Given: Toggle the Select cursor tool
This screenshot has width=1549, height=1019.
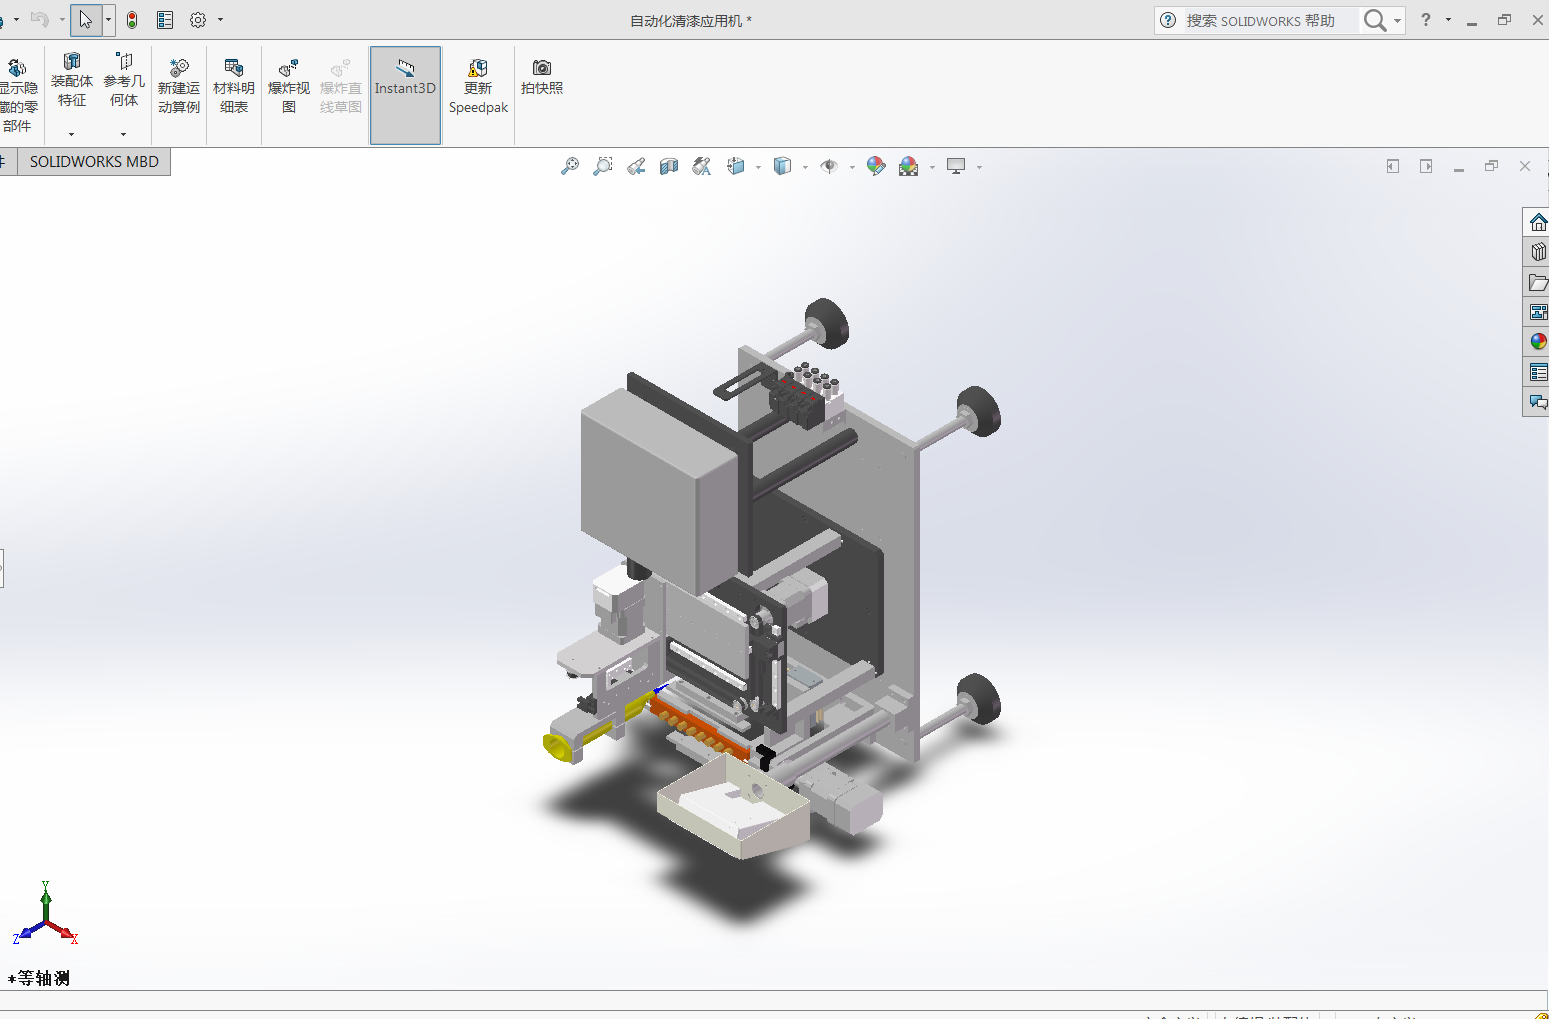Looking at the screenshot, I should [x=86, y=20].
